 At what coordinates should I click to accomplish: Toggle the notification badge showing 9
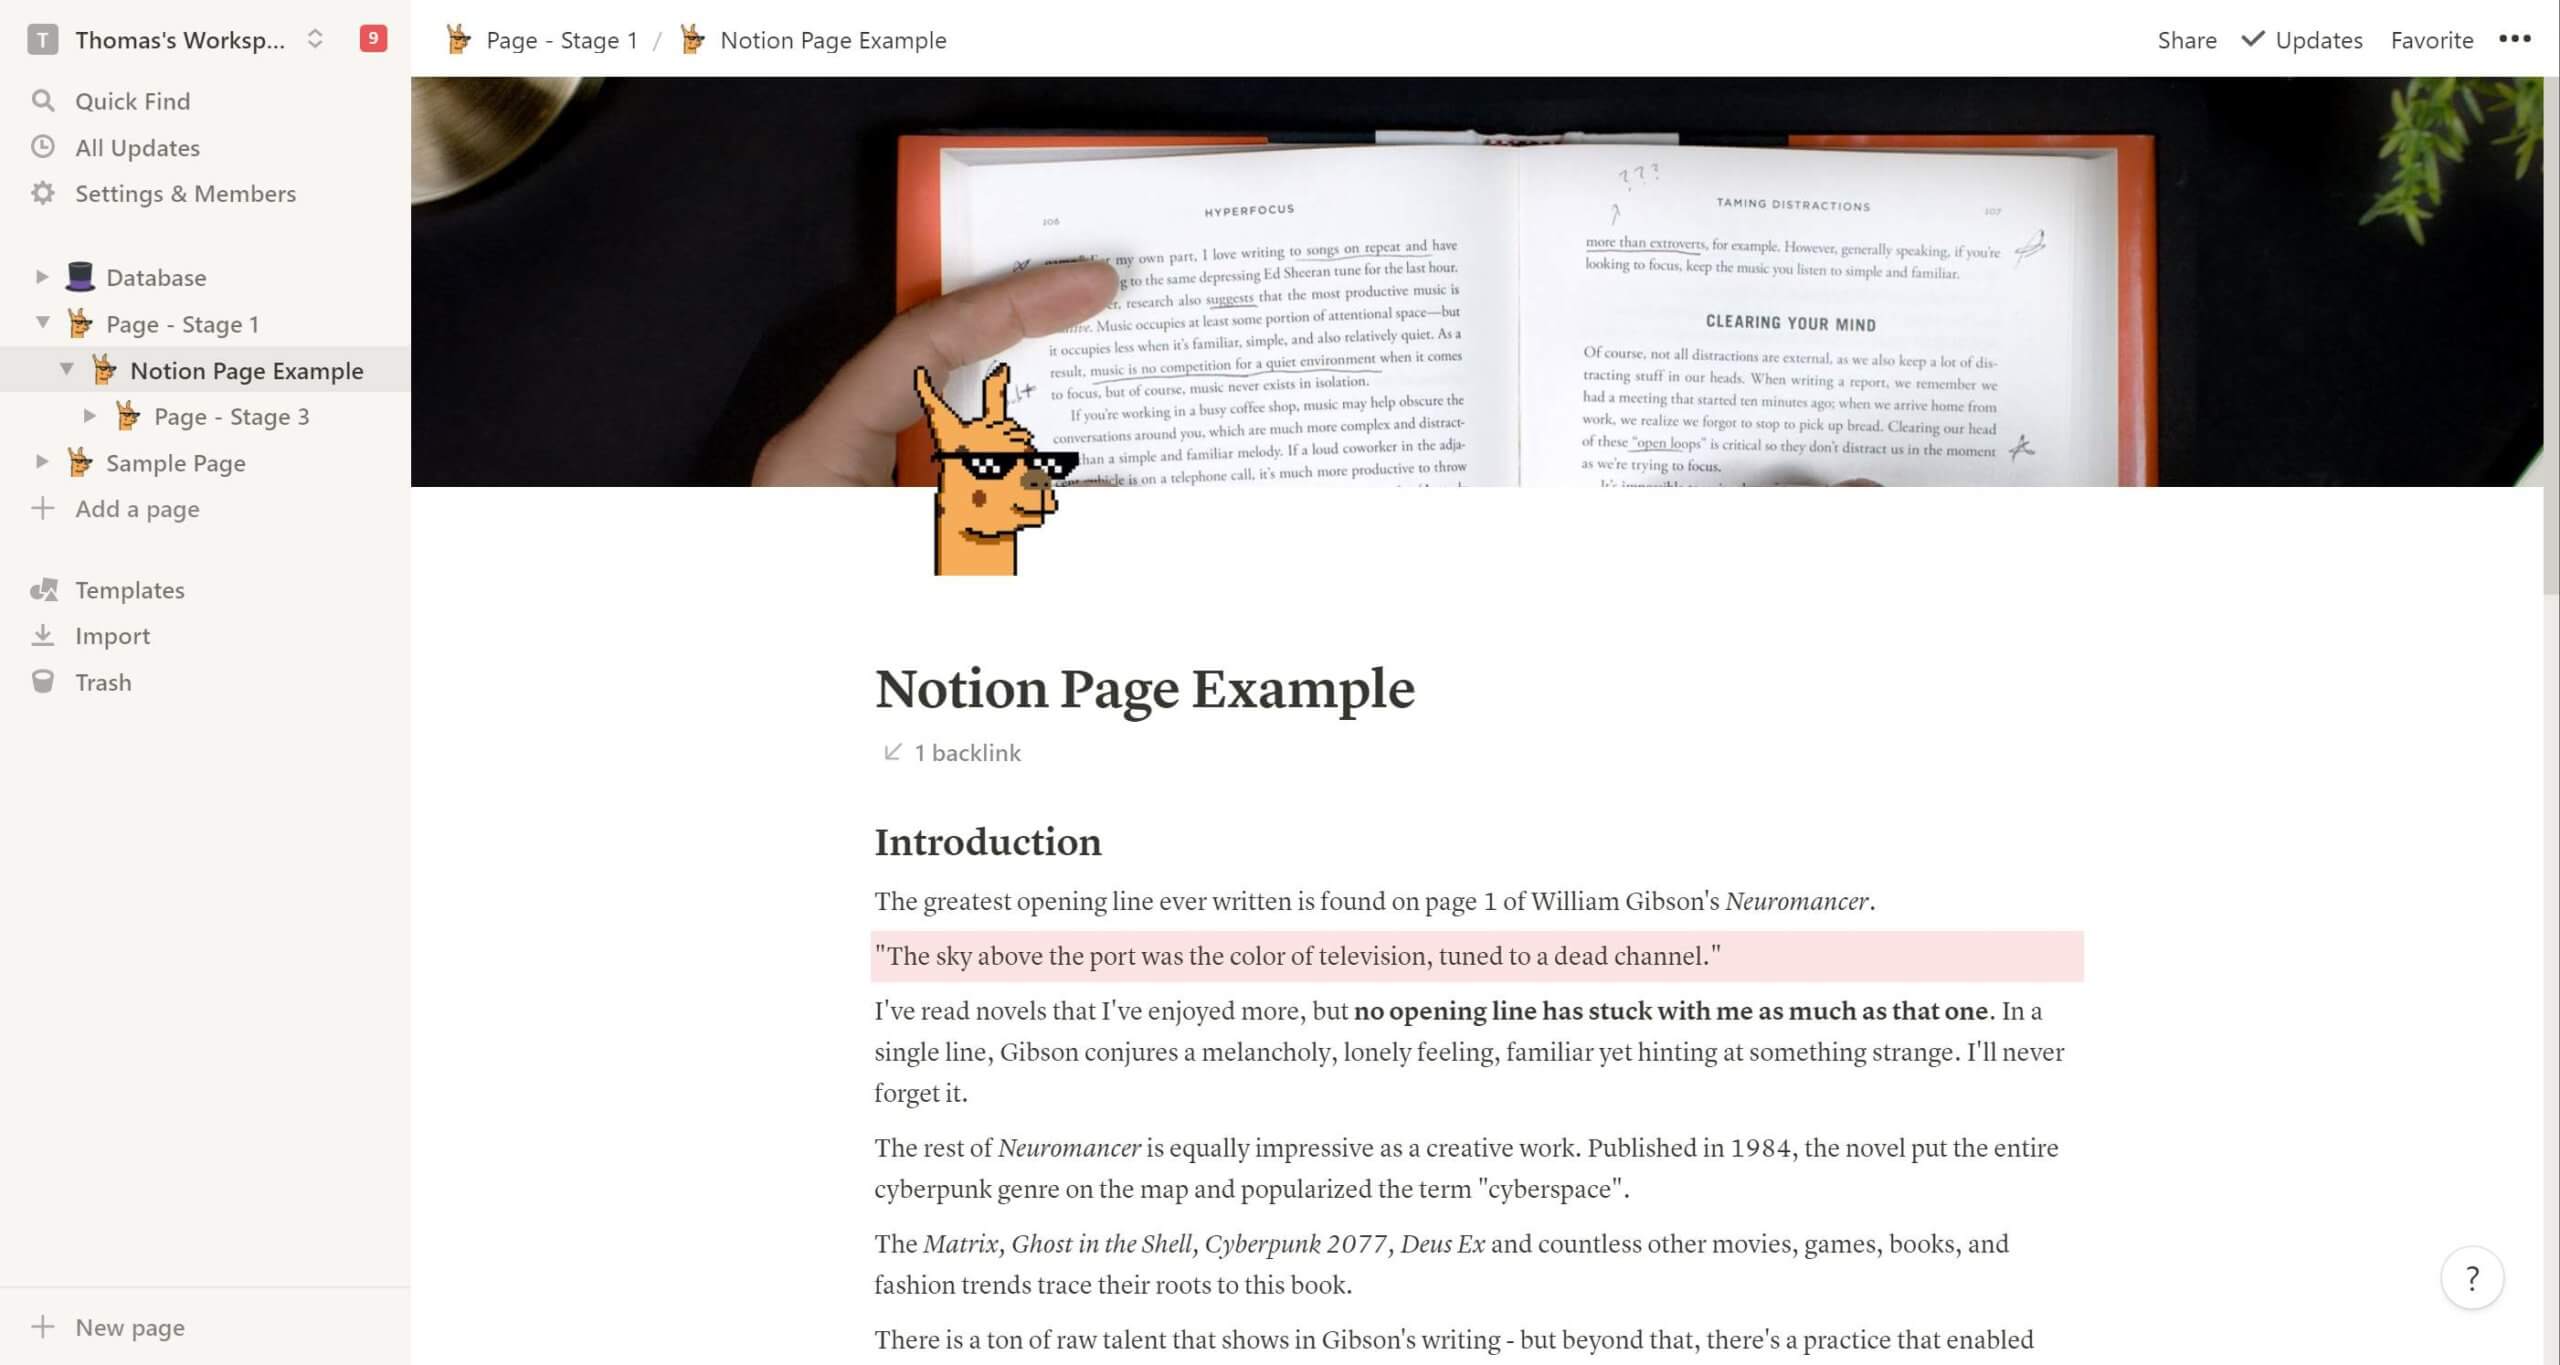[x=371, y=37]
